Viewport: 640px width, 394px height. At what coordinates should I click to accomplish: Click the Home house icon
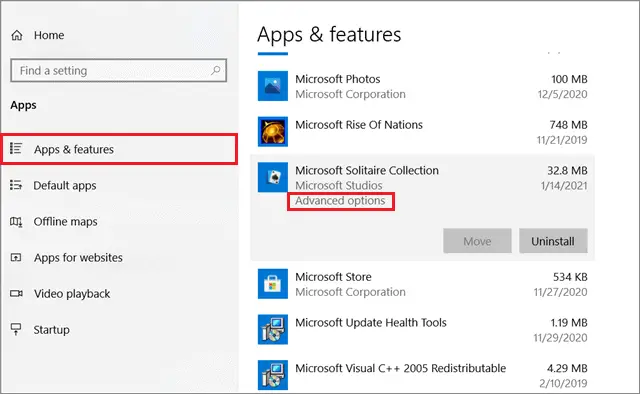click(x=17, y=36)
